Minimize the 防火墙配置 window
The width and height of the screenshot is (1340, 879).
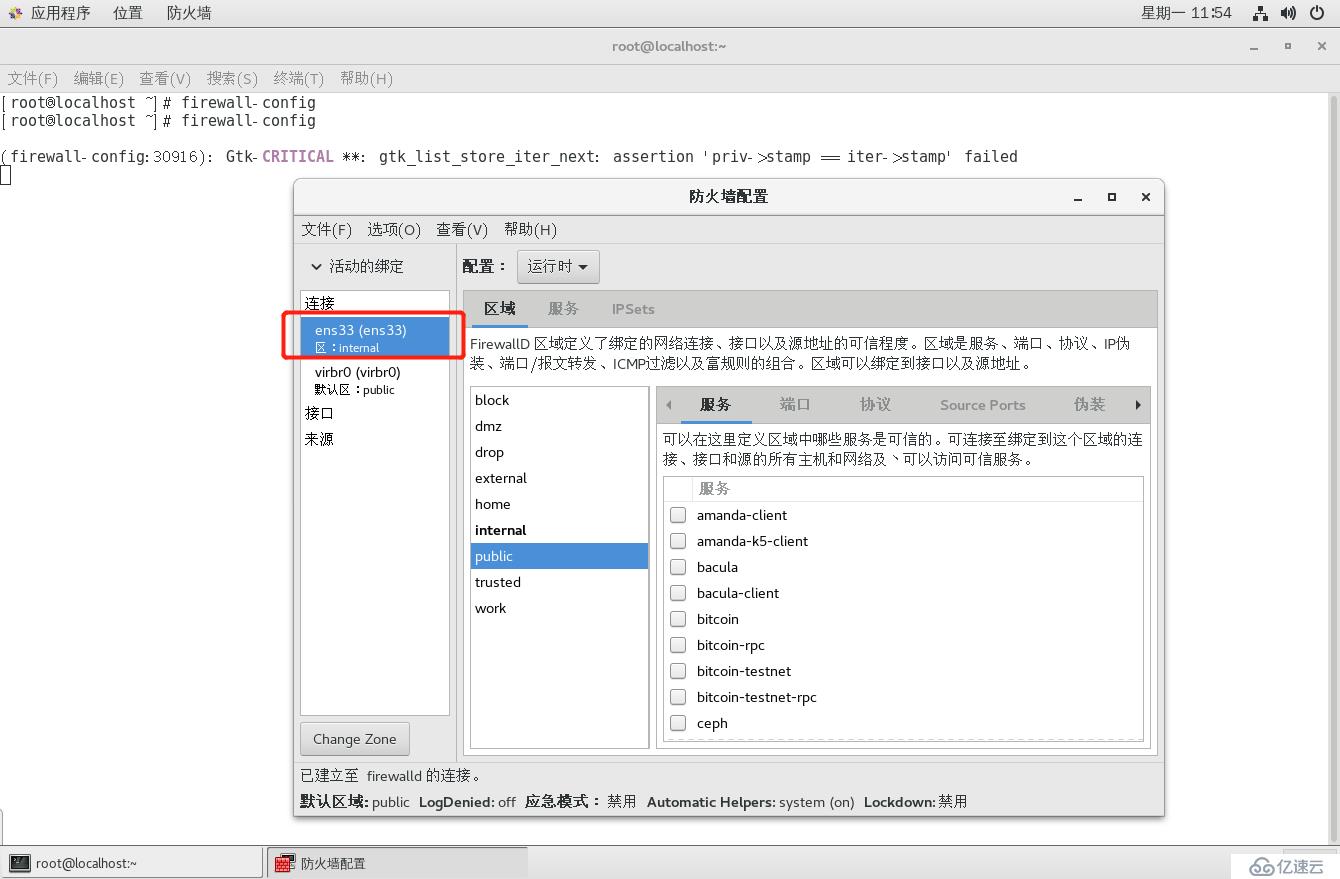point(1078,198)
